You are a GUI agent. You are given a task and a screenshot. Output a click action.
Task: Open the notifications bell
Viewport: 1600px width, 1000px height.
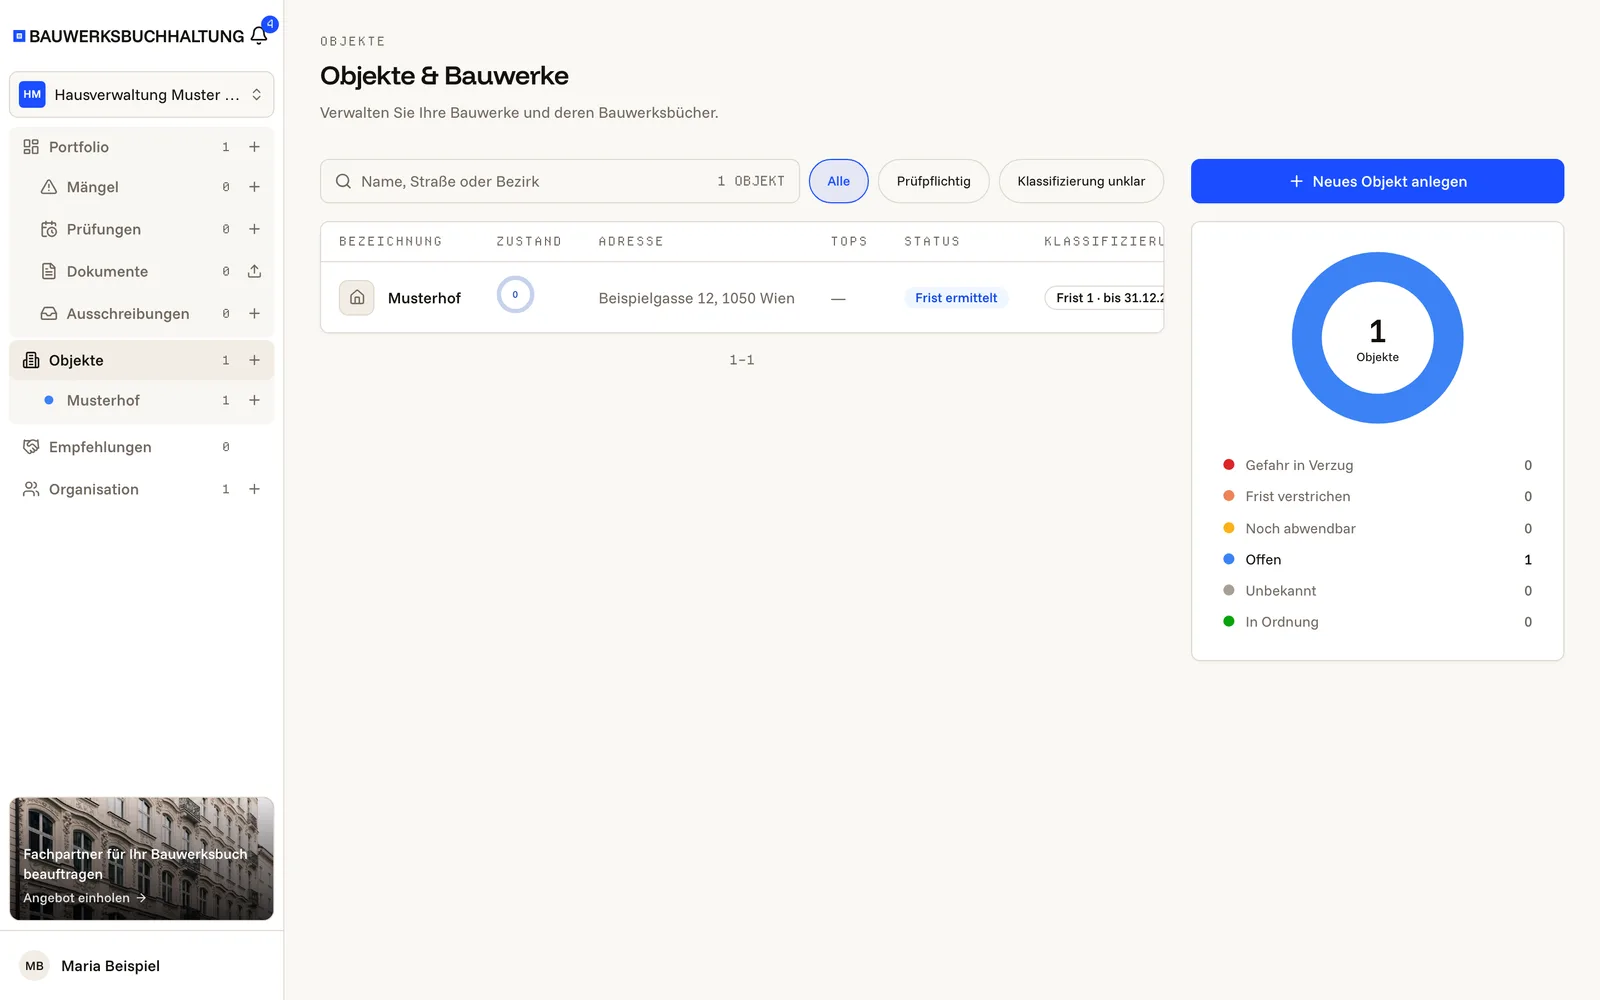click(259, 36)
